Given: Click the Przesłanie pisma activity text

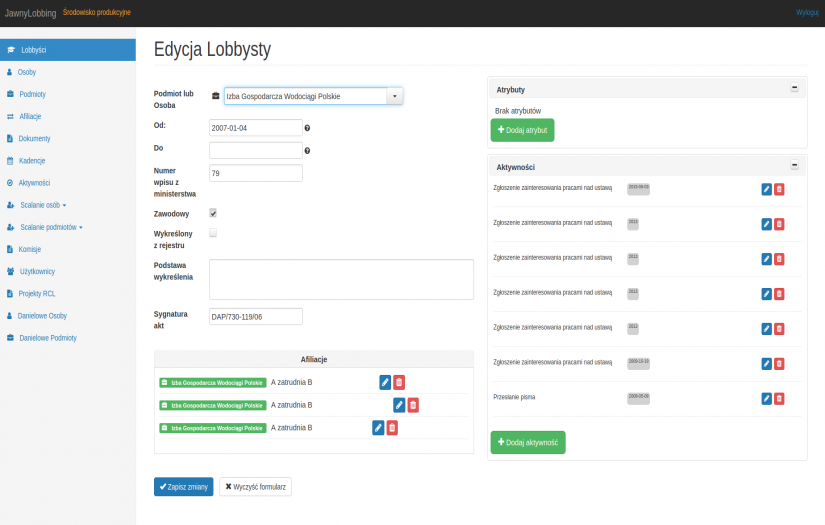Looking at the screenshot, I should coord(514,397).
